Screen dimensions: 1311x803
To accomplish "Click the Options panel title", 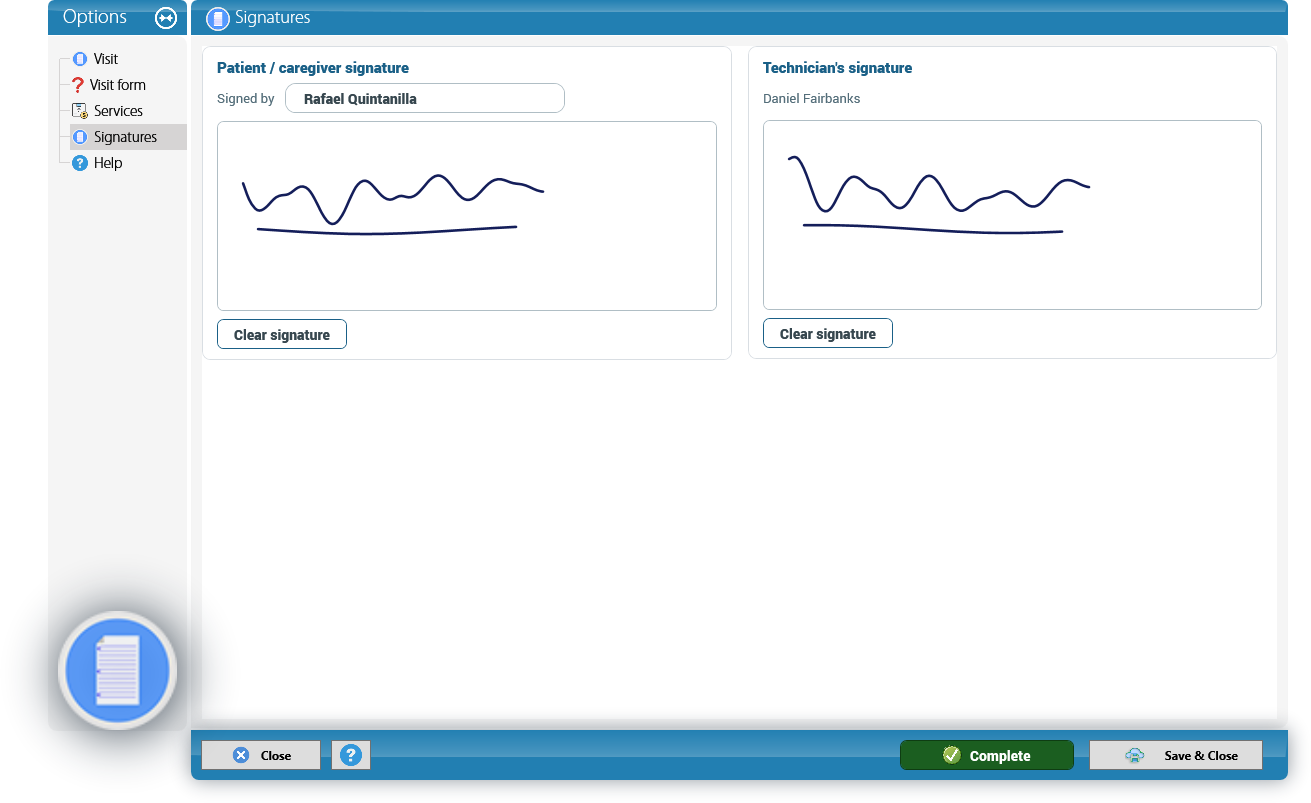I will coord(95,17).
